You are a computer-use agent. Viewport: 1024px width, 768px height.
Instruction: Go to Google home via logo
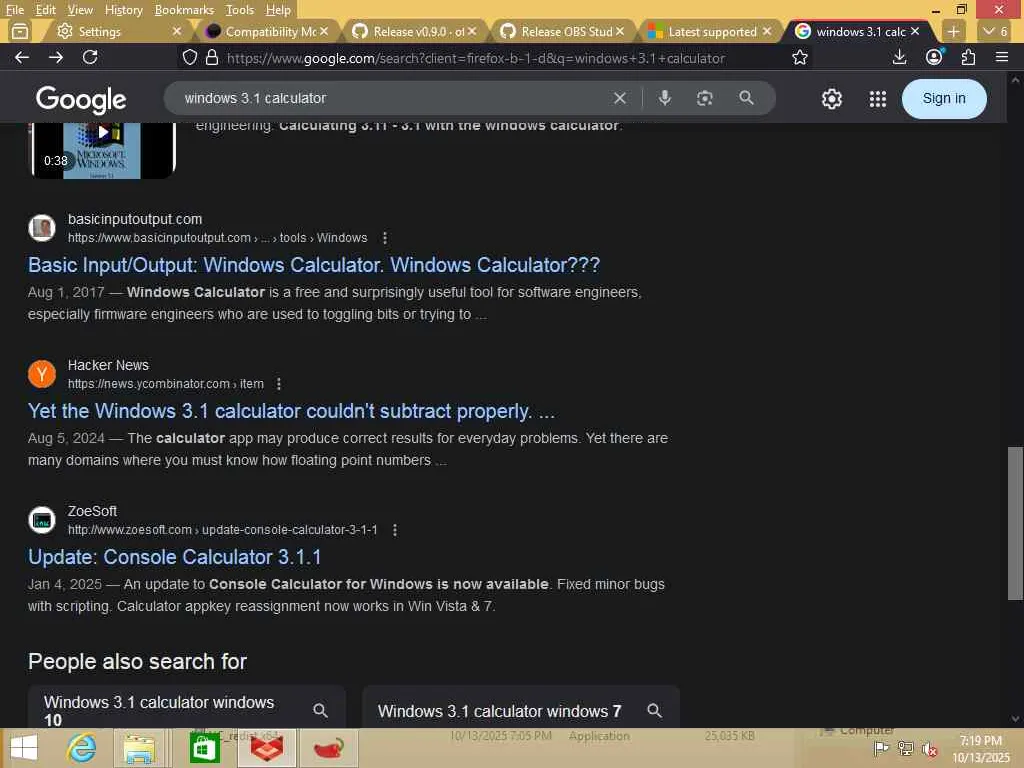pyautogui.click(x=81, y=99)
